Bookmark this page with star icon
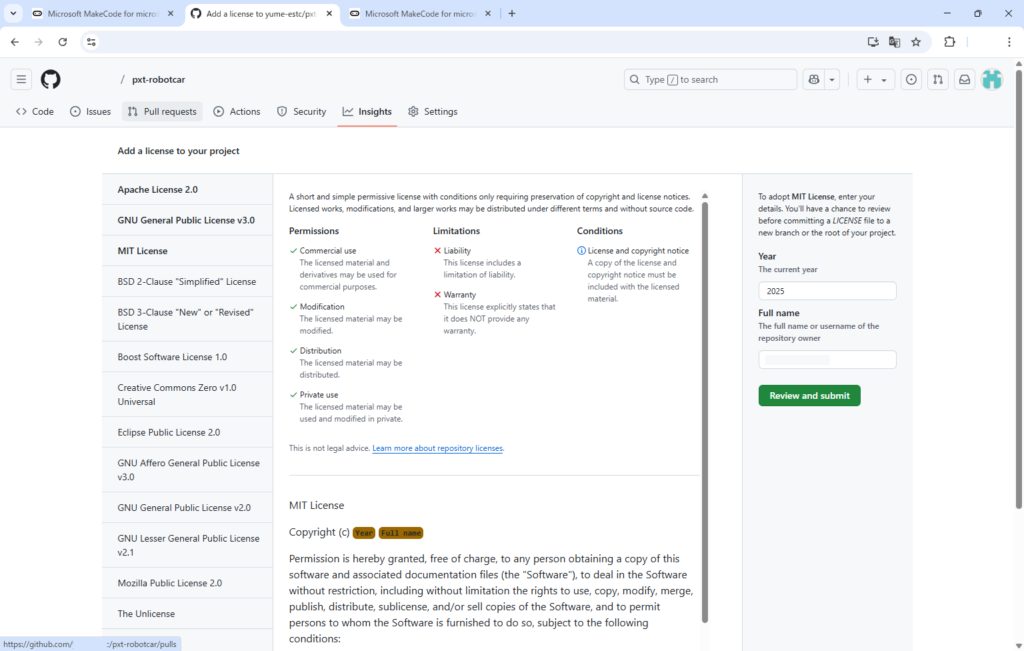The width and height of the screenshot is (1024, 651). point(916,42)
